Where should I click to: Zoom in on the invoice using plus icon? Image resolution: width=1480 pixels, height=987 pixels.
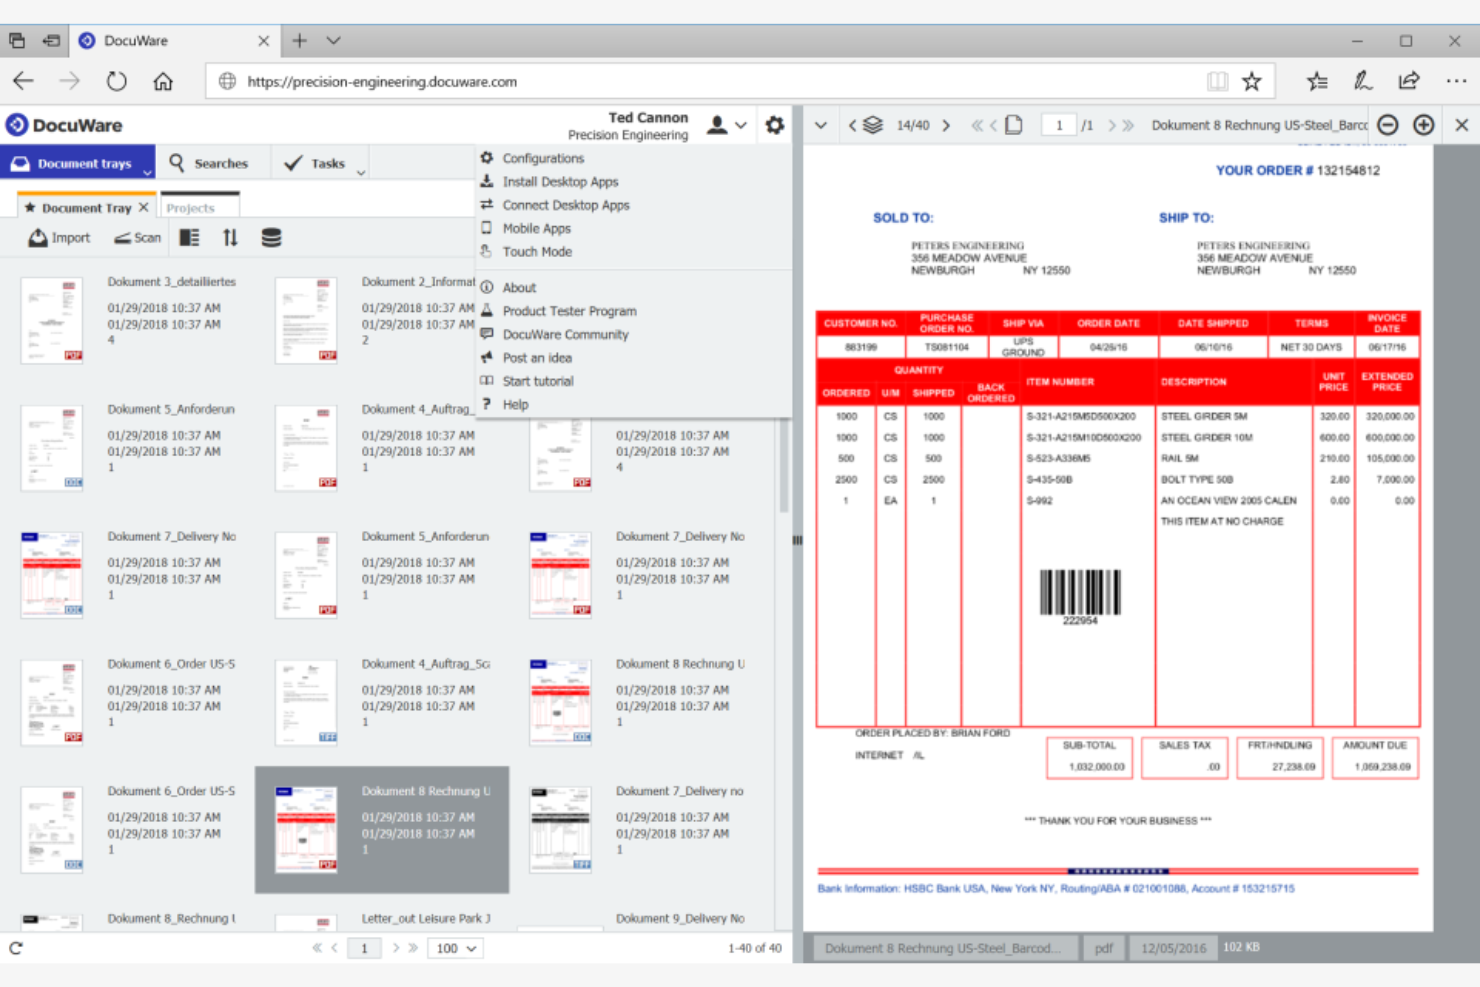click(1424, 124)
